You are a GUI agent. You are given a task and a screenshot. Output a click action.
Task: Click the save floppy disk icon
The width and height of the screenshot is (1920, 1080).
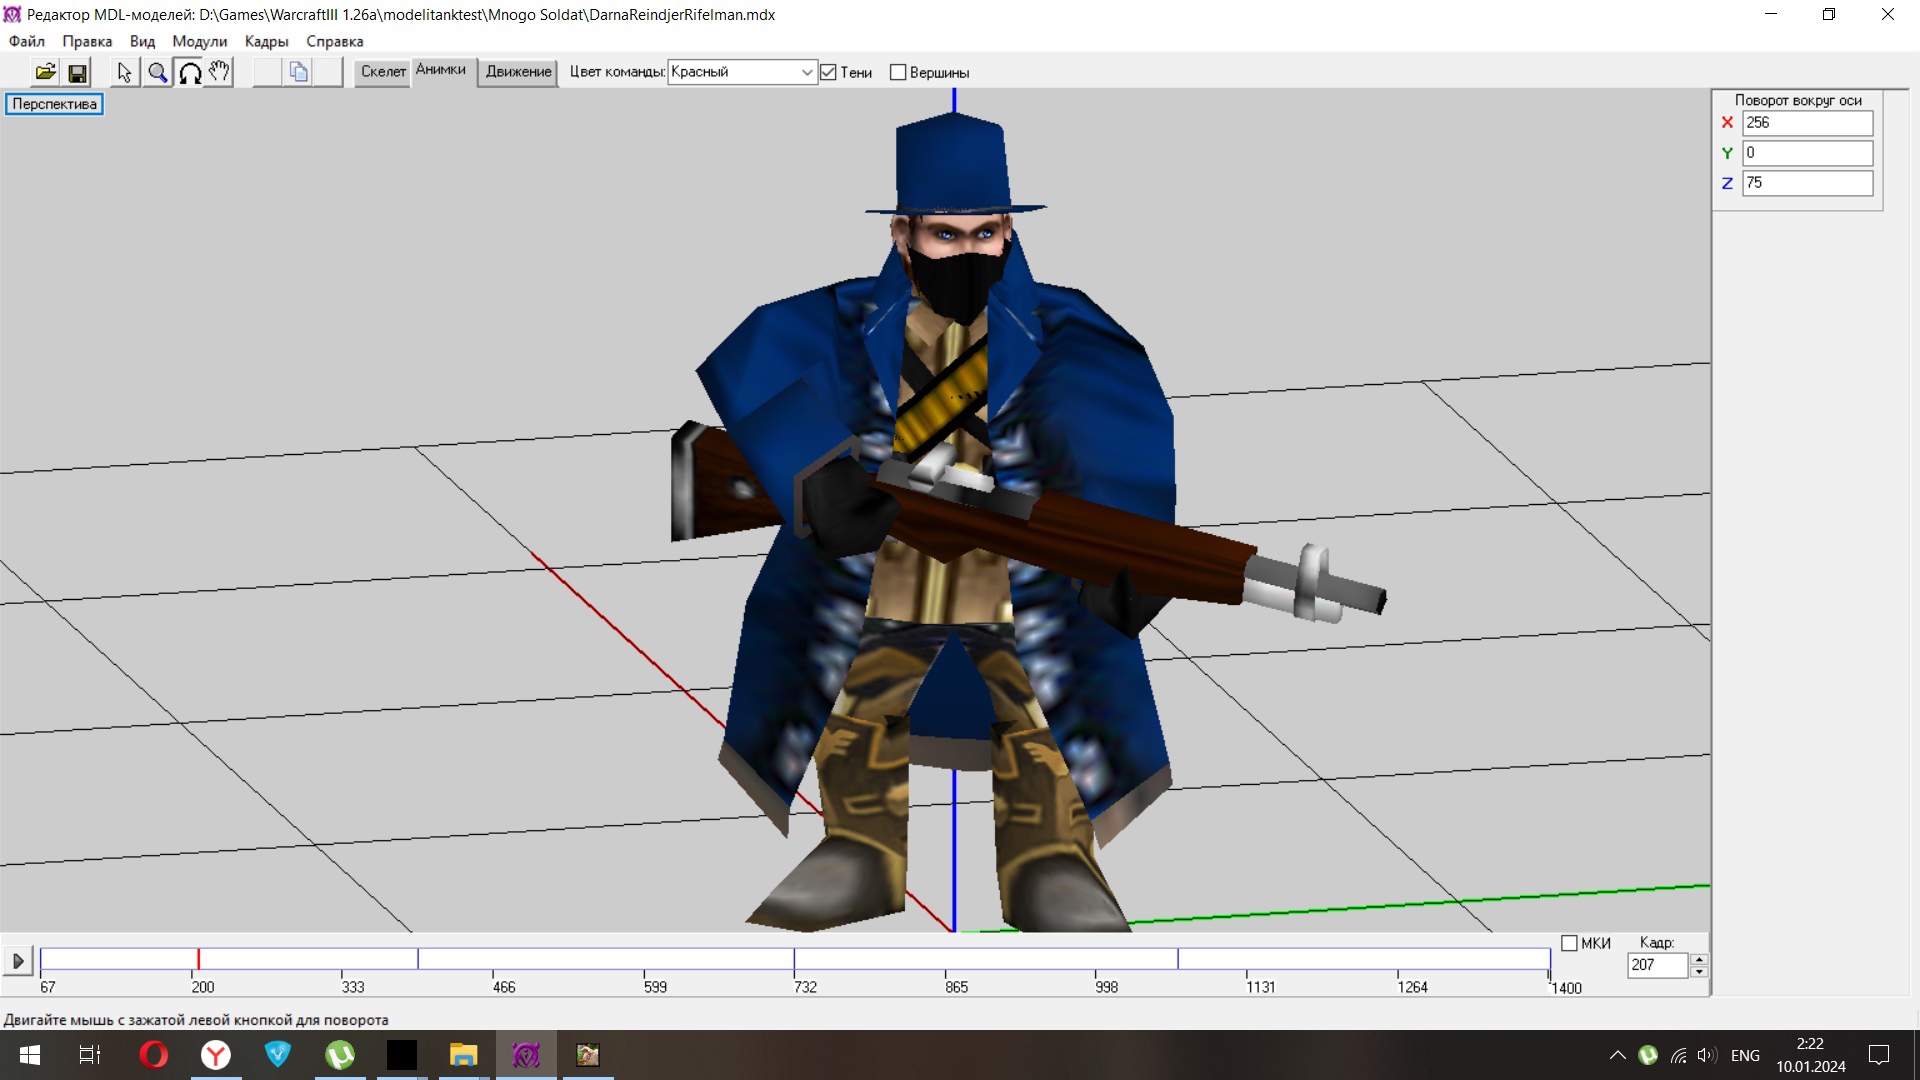click(77, 72)
